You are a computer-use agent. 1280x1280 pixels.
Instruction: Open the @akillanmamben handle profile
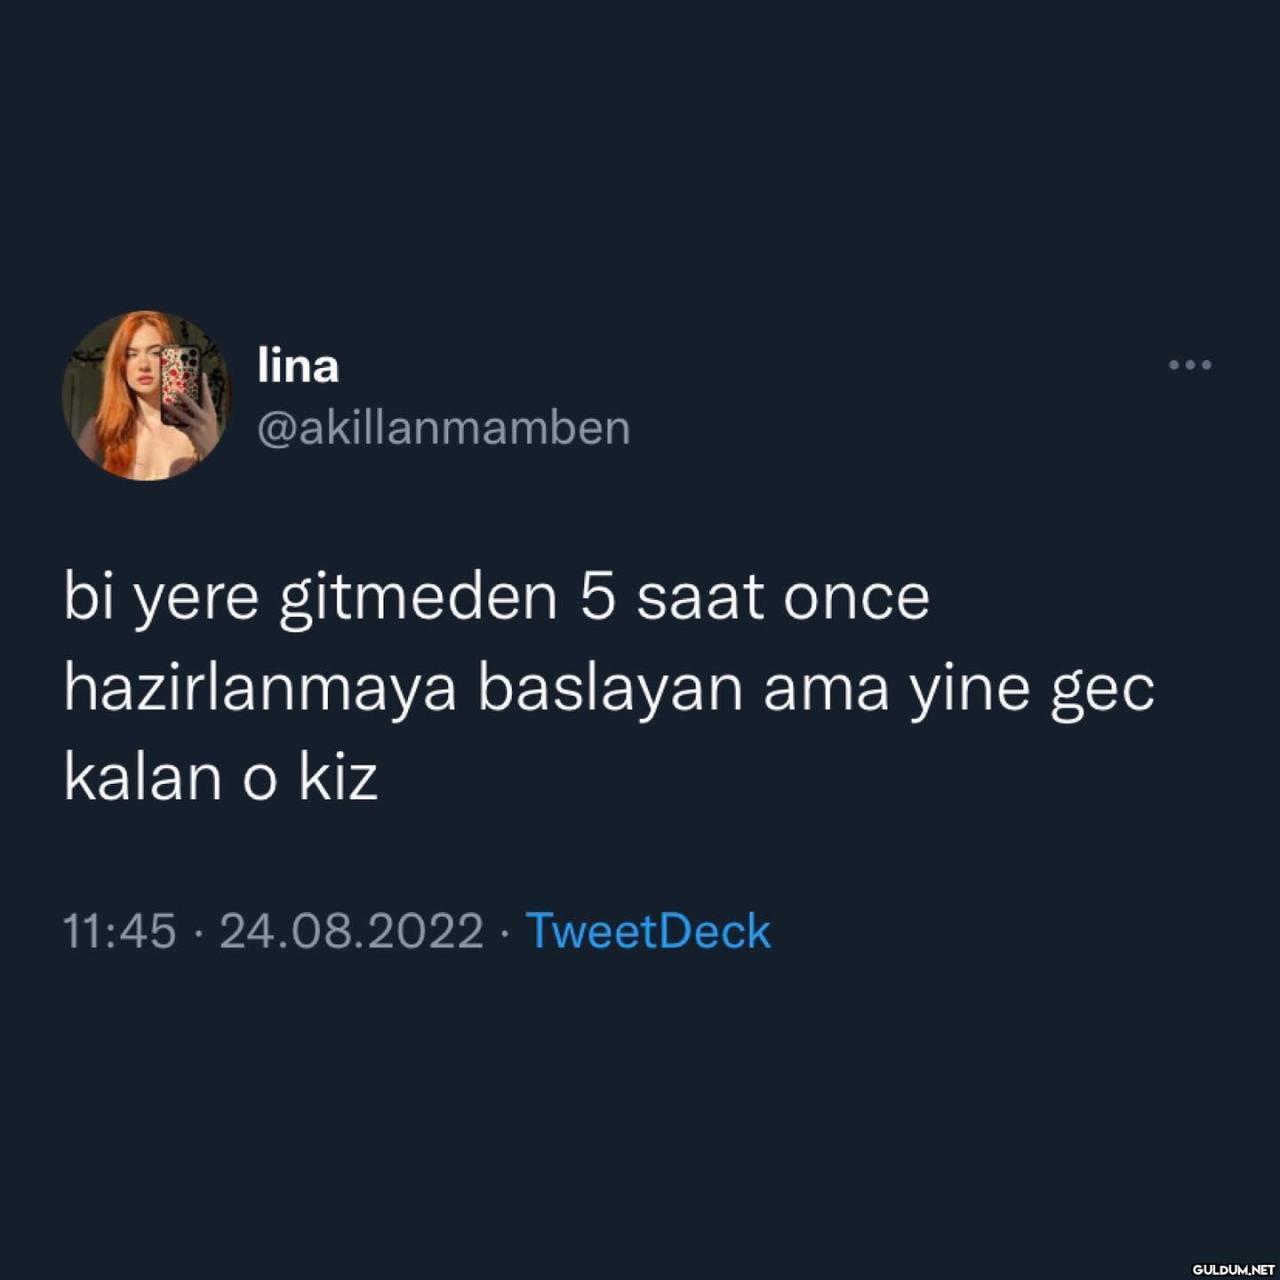tap(444, 428)
